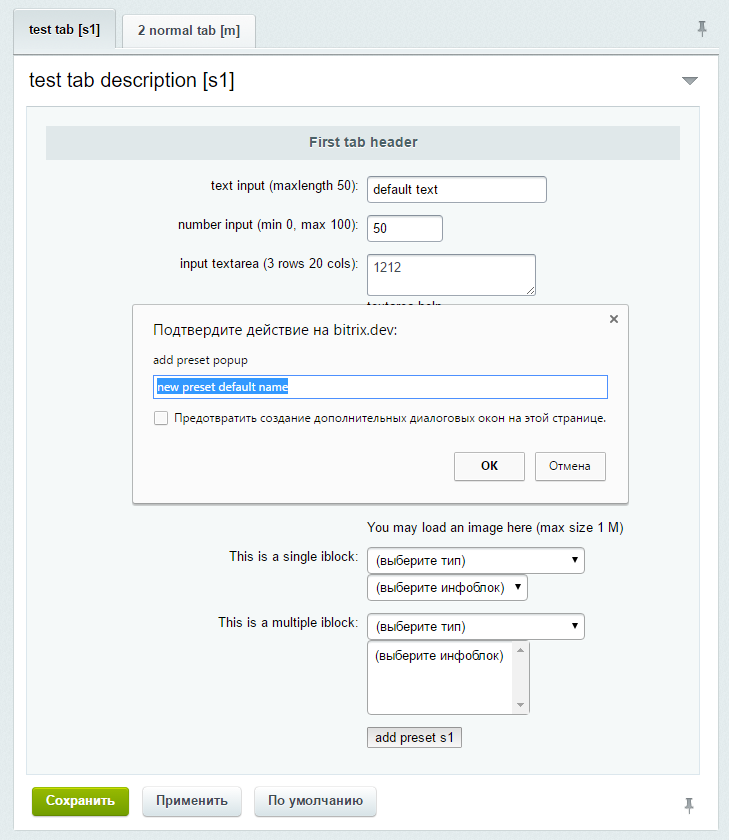Click the scroll down arrow in multiple iblock list
Image resolution: width=729 pixels, height=840 pixels.
click(x=520, y=705)
